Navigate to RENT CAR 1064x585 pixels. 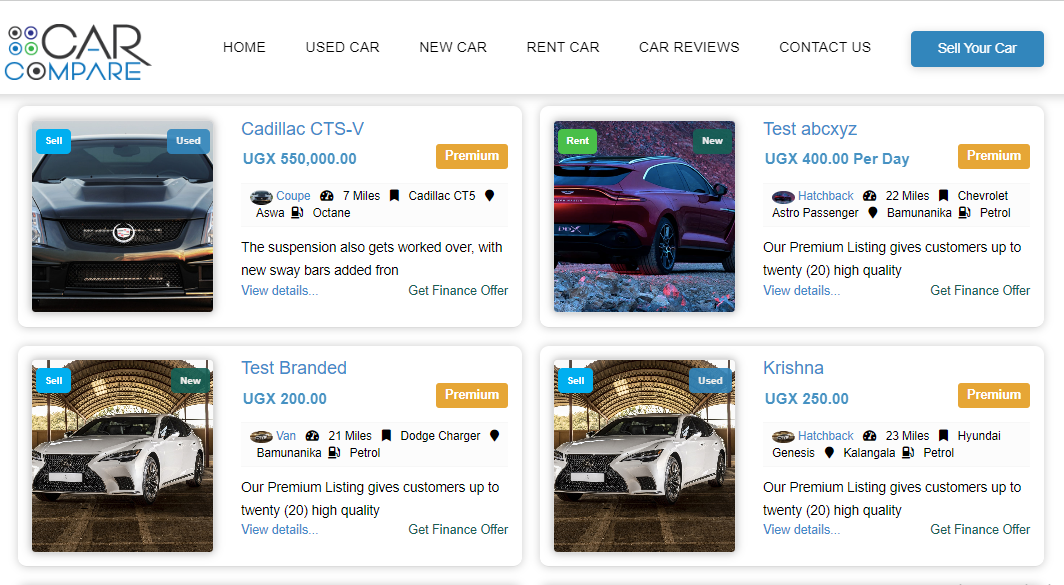pyautogui.click(x=563, y=48)
